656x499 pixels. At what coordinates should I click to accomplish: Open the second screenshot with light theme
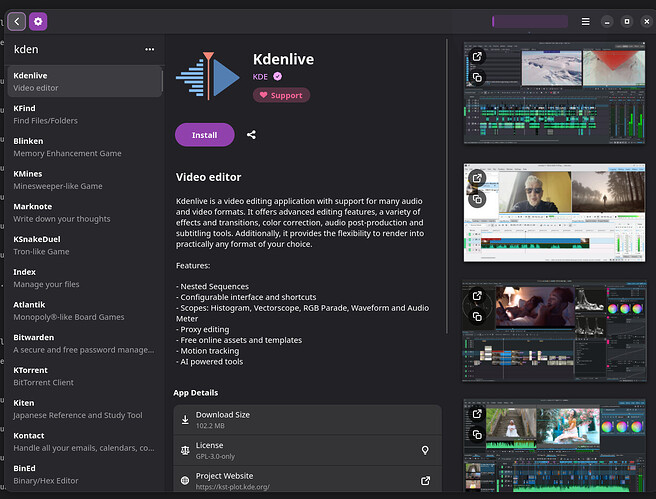[554, 212]
